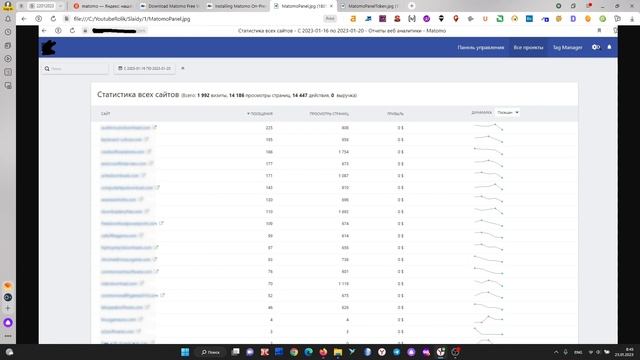This screenshot has width=640, height=360.
Task: Launch Microsoft Edge from the taskbar
Action: tap(309, 352)
